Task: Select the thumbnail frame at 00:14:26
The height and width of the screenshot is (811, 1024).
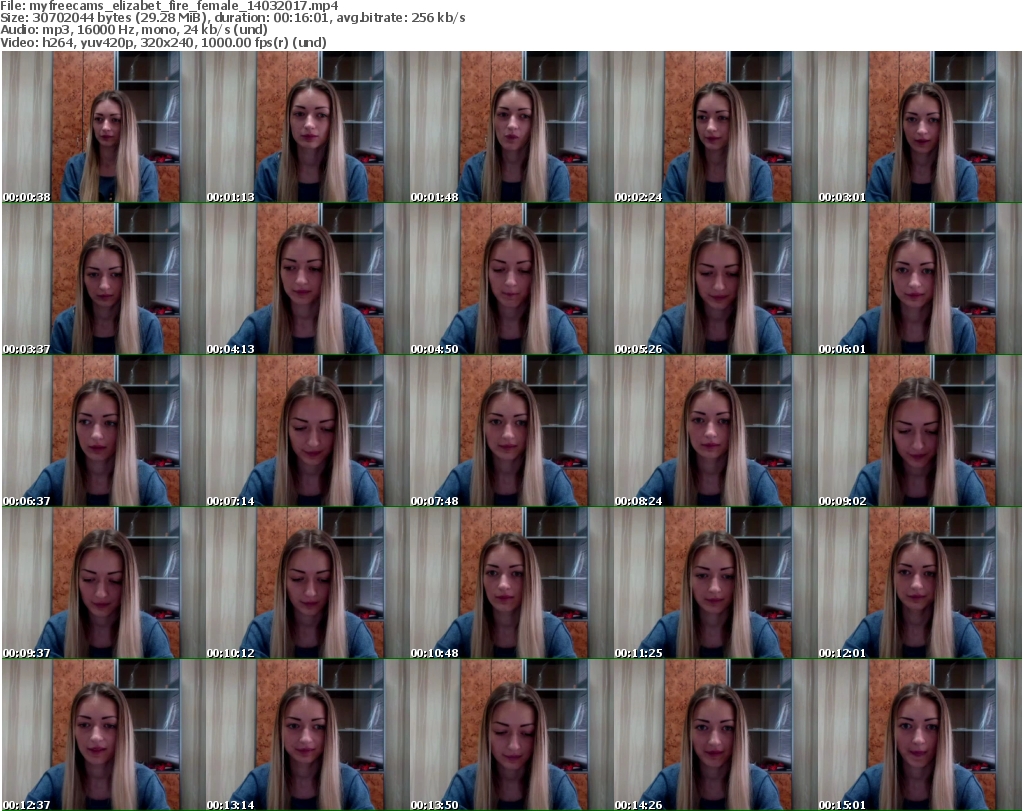Action: [x=715, y=735]
